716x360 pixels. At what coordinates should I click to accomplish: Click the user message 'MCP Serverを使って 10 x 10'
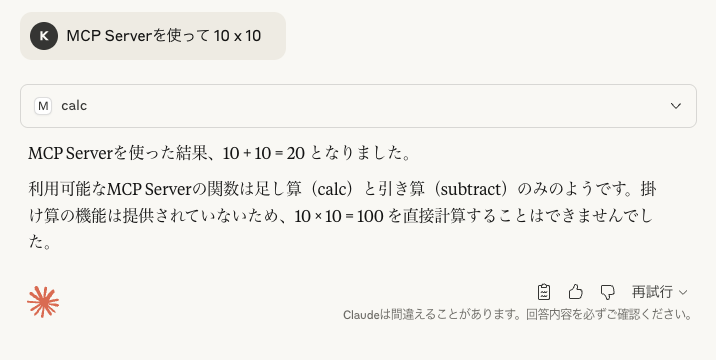pyautogui.click(x=163, y=36)
